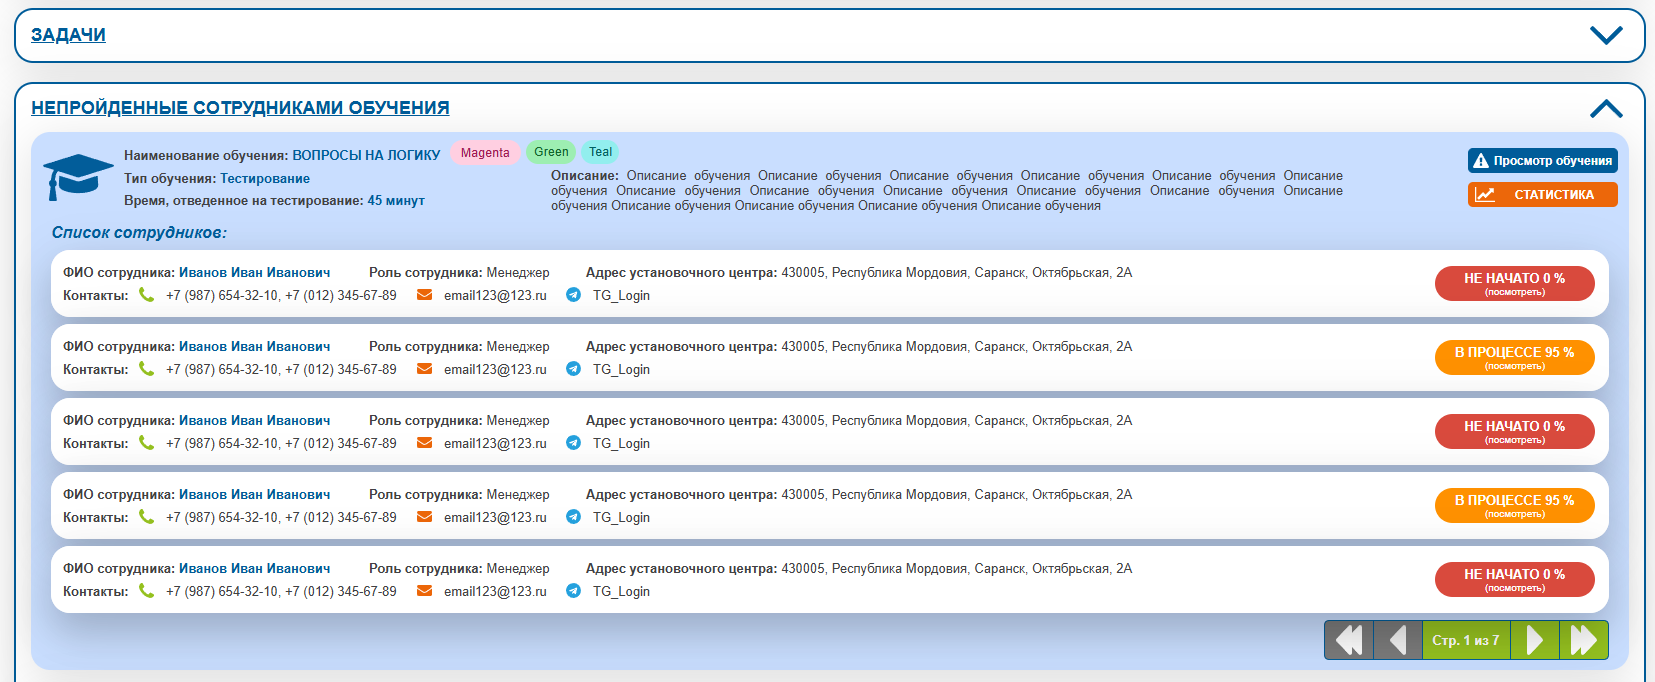This screenshot has width=1655, height=682.
Task: Click email icon in second employee row
Action: pos(424,369)
